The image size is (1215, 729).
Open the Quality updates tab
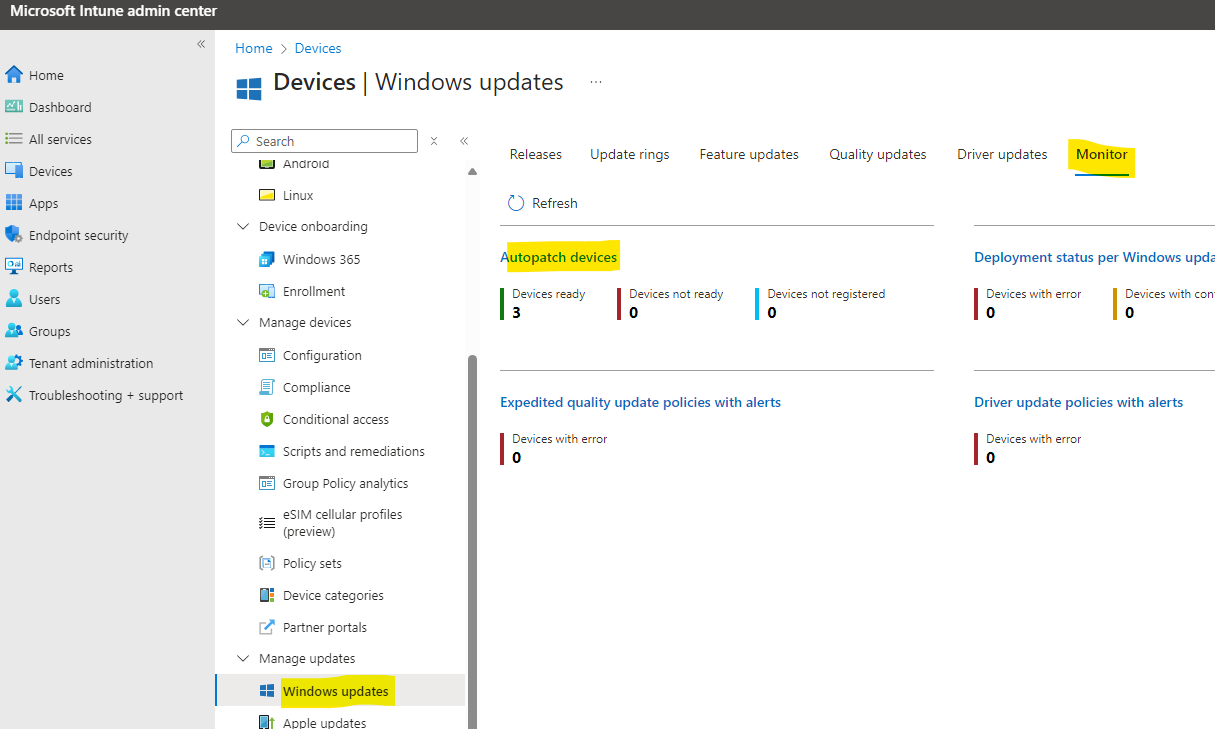(x=878, y=154)
